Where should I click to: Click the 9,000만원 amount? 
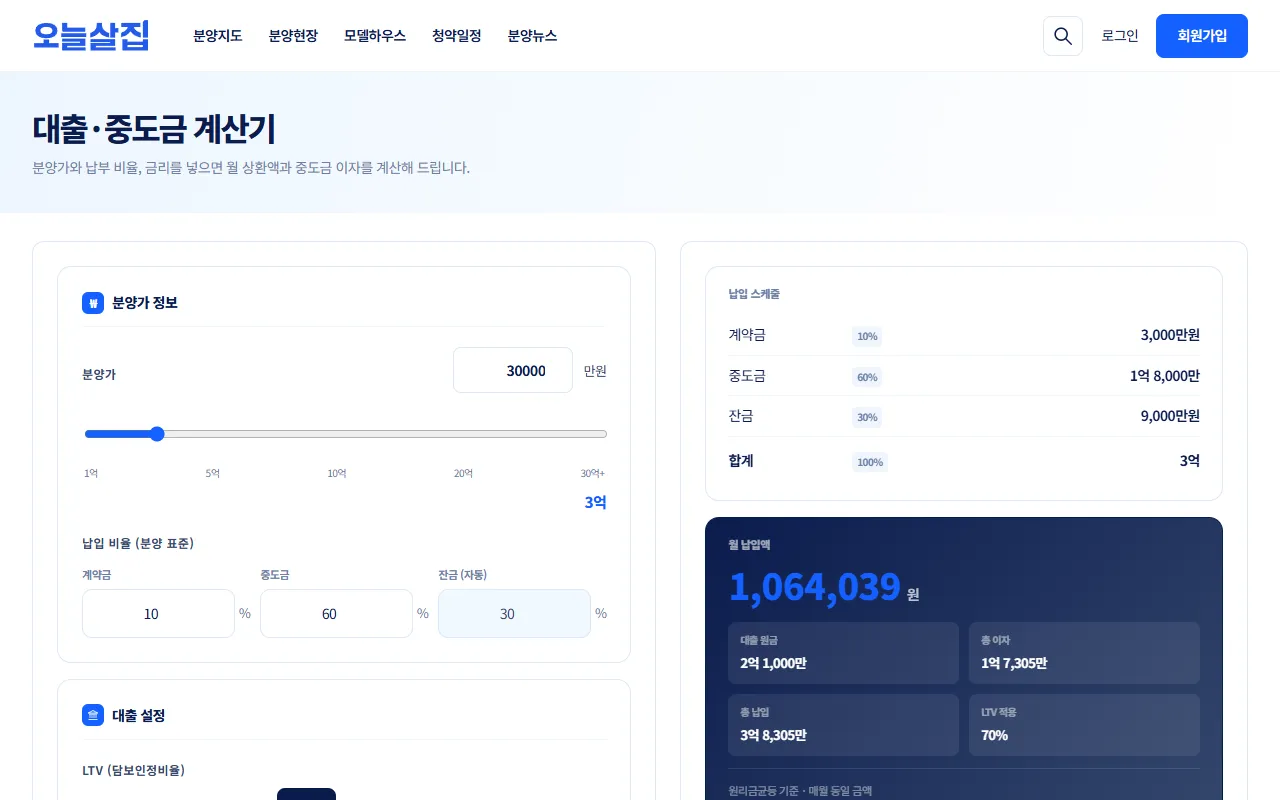pos(1170,416)
